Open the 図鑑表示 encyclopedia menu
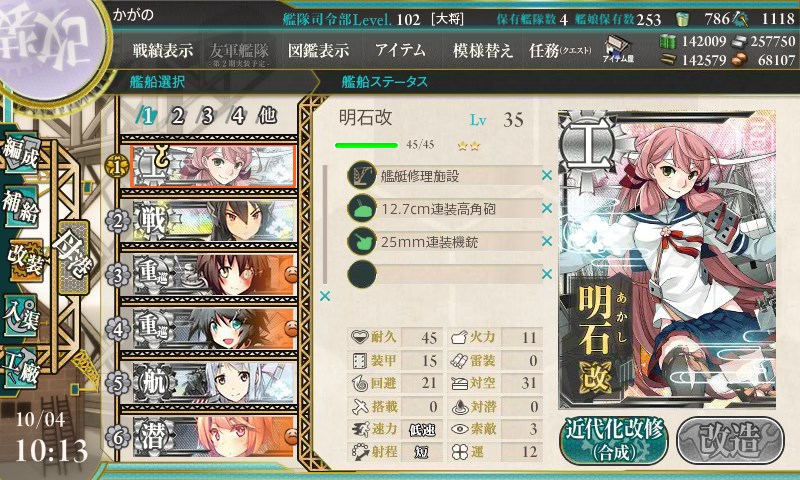 pyautogui.click(x=318, y=50)
